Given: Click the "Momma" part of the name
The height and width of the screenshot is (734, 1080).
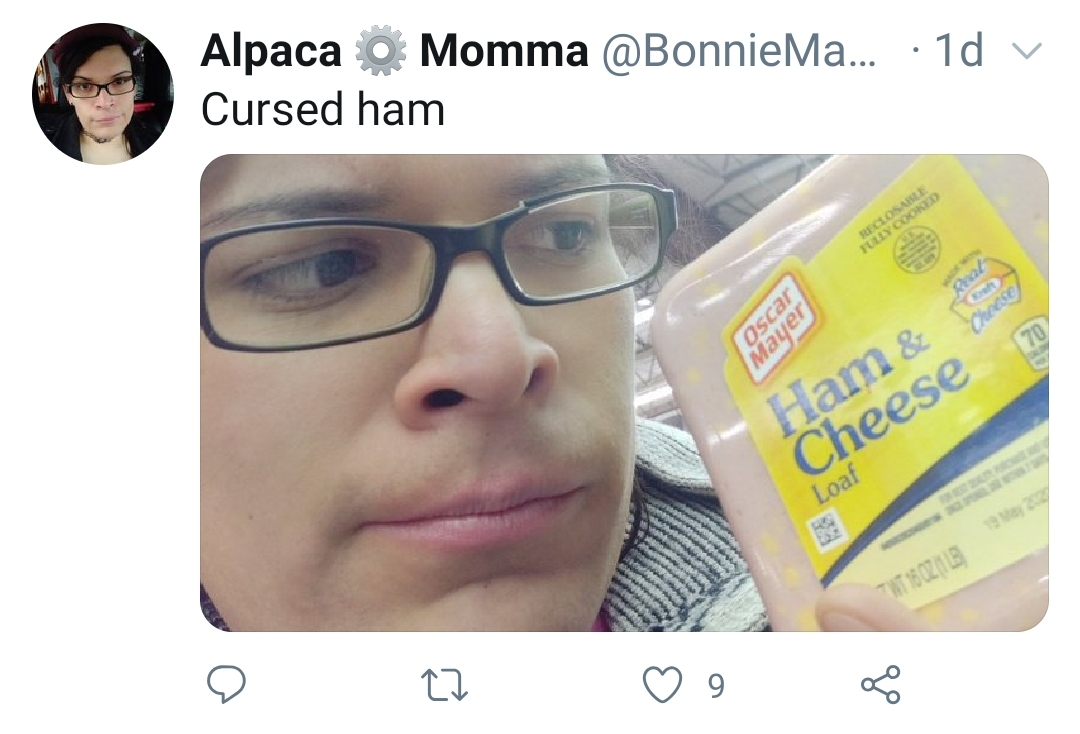Looking at the screenshot, I should [504, 51].
